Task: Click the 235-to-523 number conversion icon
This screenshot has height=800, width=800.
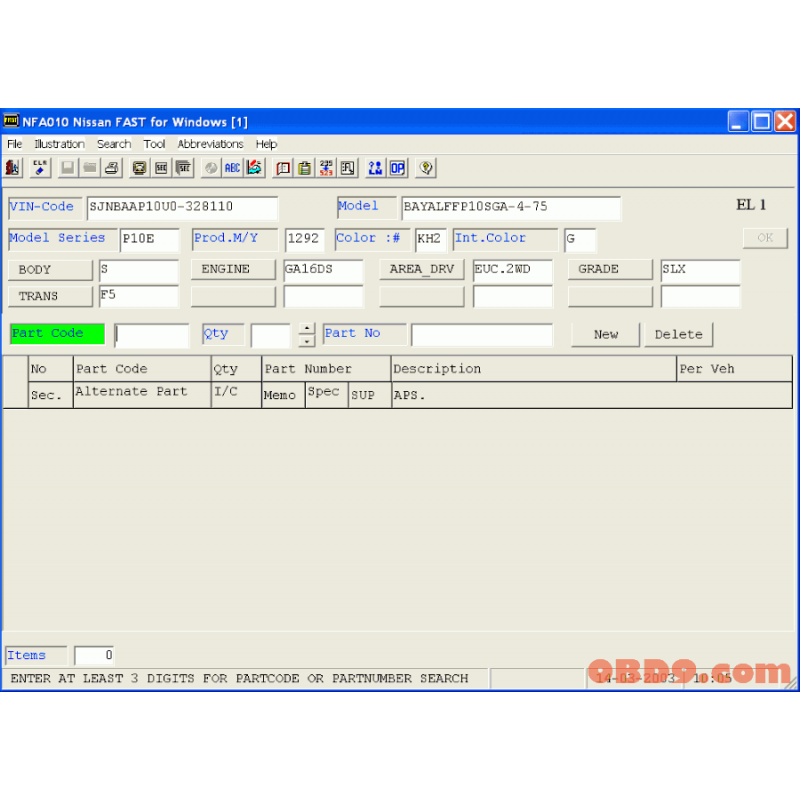Action: (x=327, y=168)
